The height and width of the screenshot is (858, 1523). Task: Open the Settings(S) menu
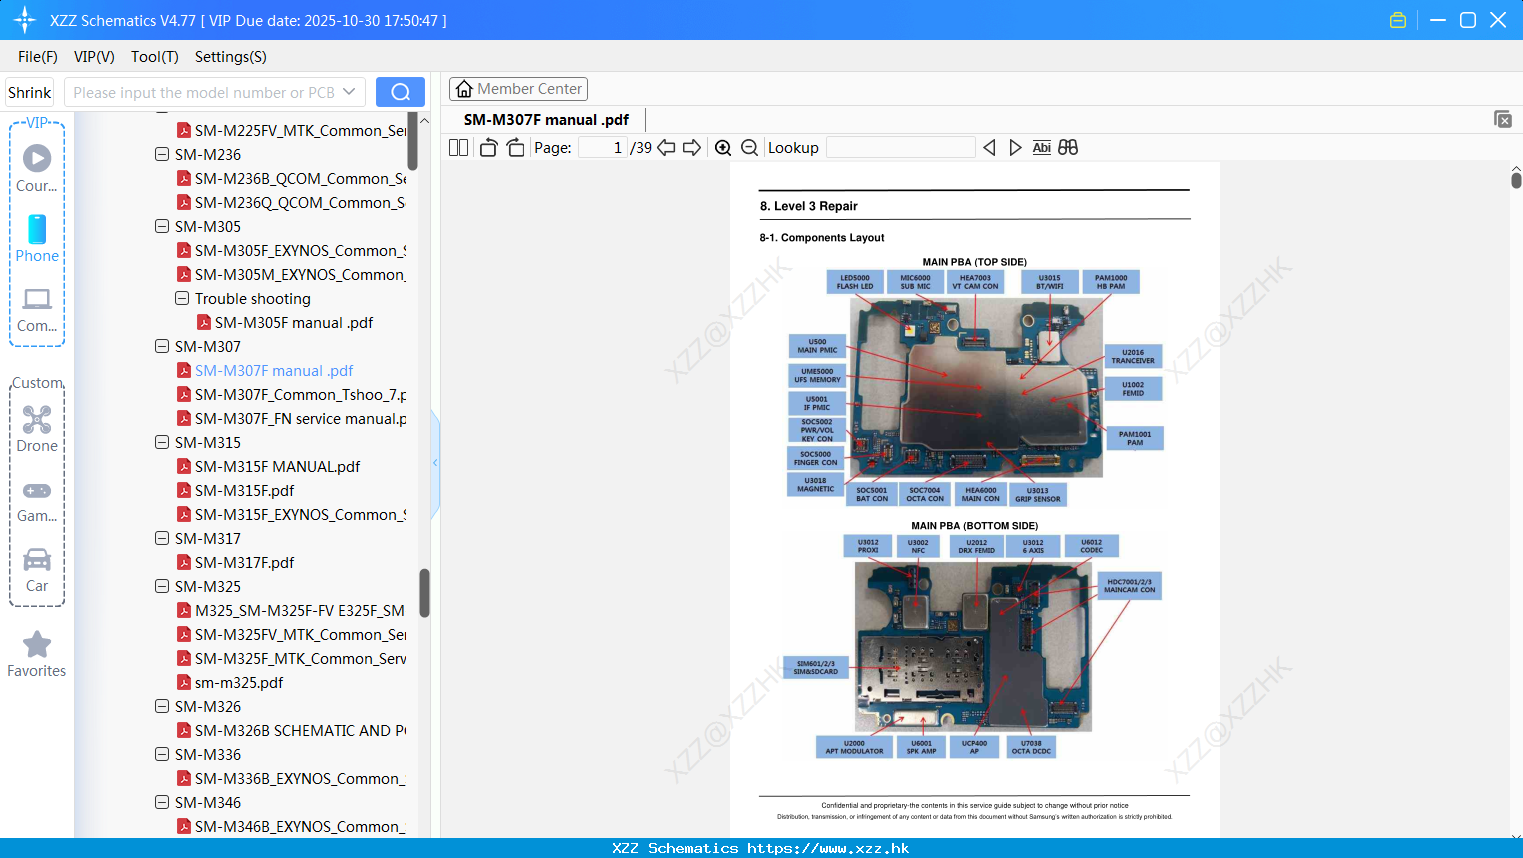[231, 57]
